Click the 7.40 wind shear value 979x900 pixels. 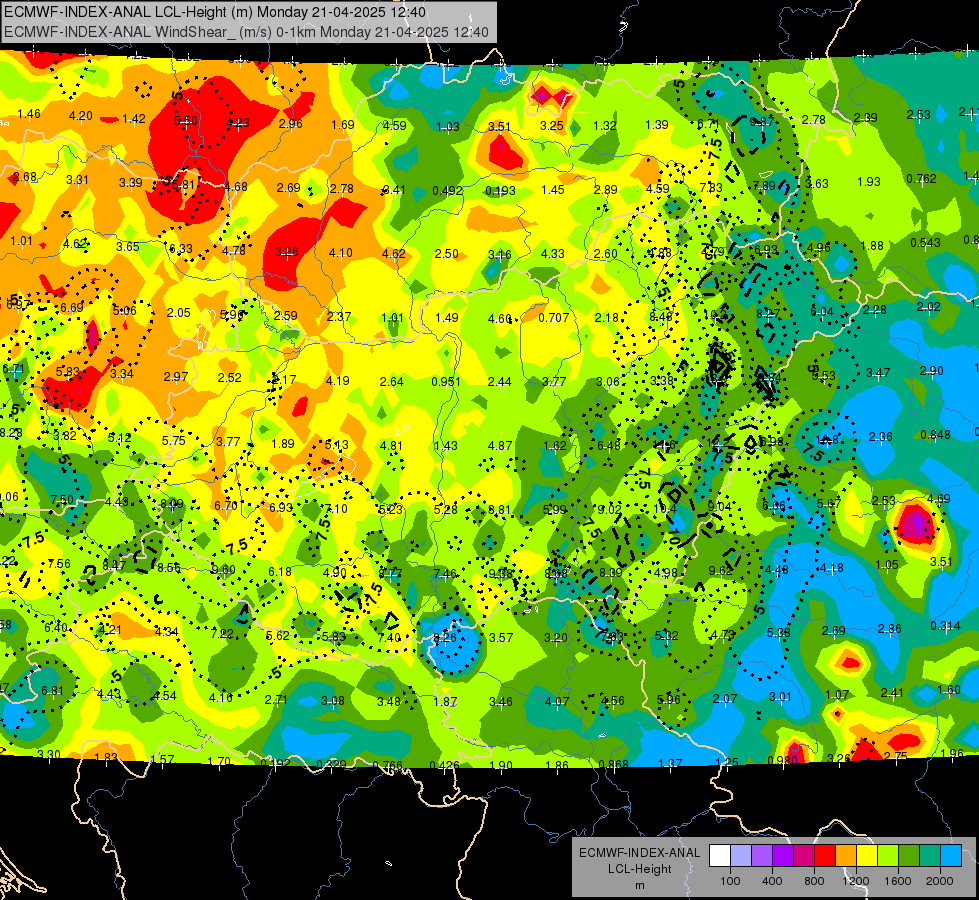pos(389,638)
